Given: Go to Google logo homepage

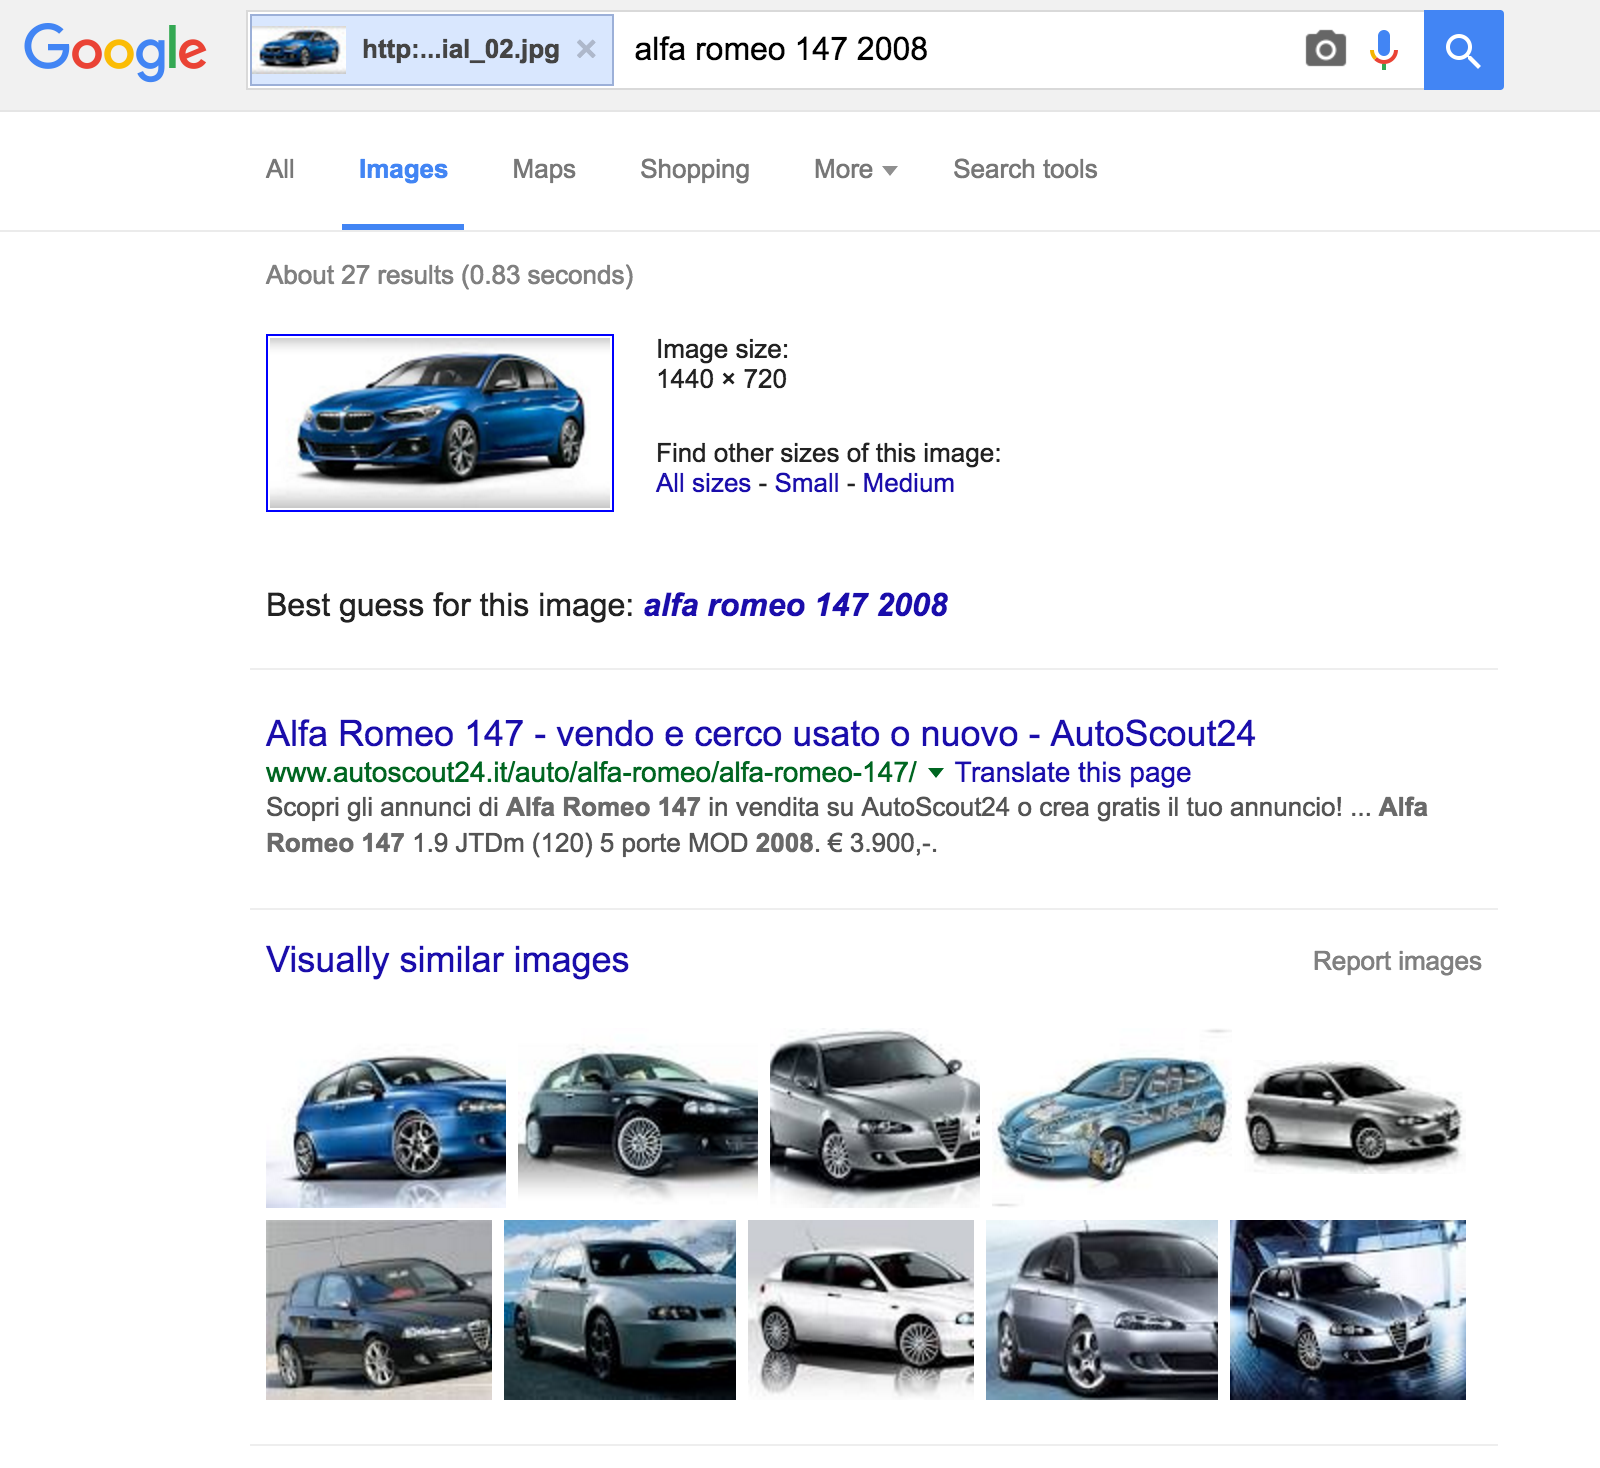Looking at the screenshot, I should (x=115, y=51).
